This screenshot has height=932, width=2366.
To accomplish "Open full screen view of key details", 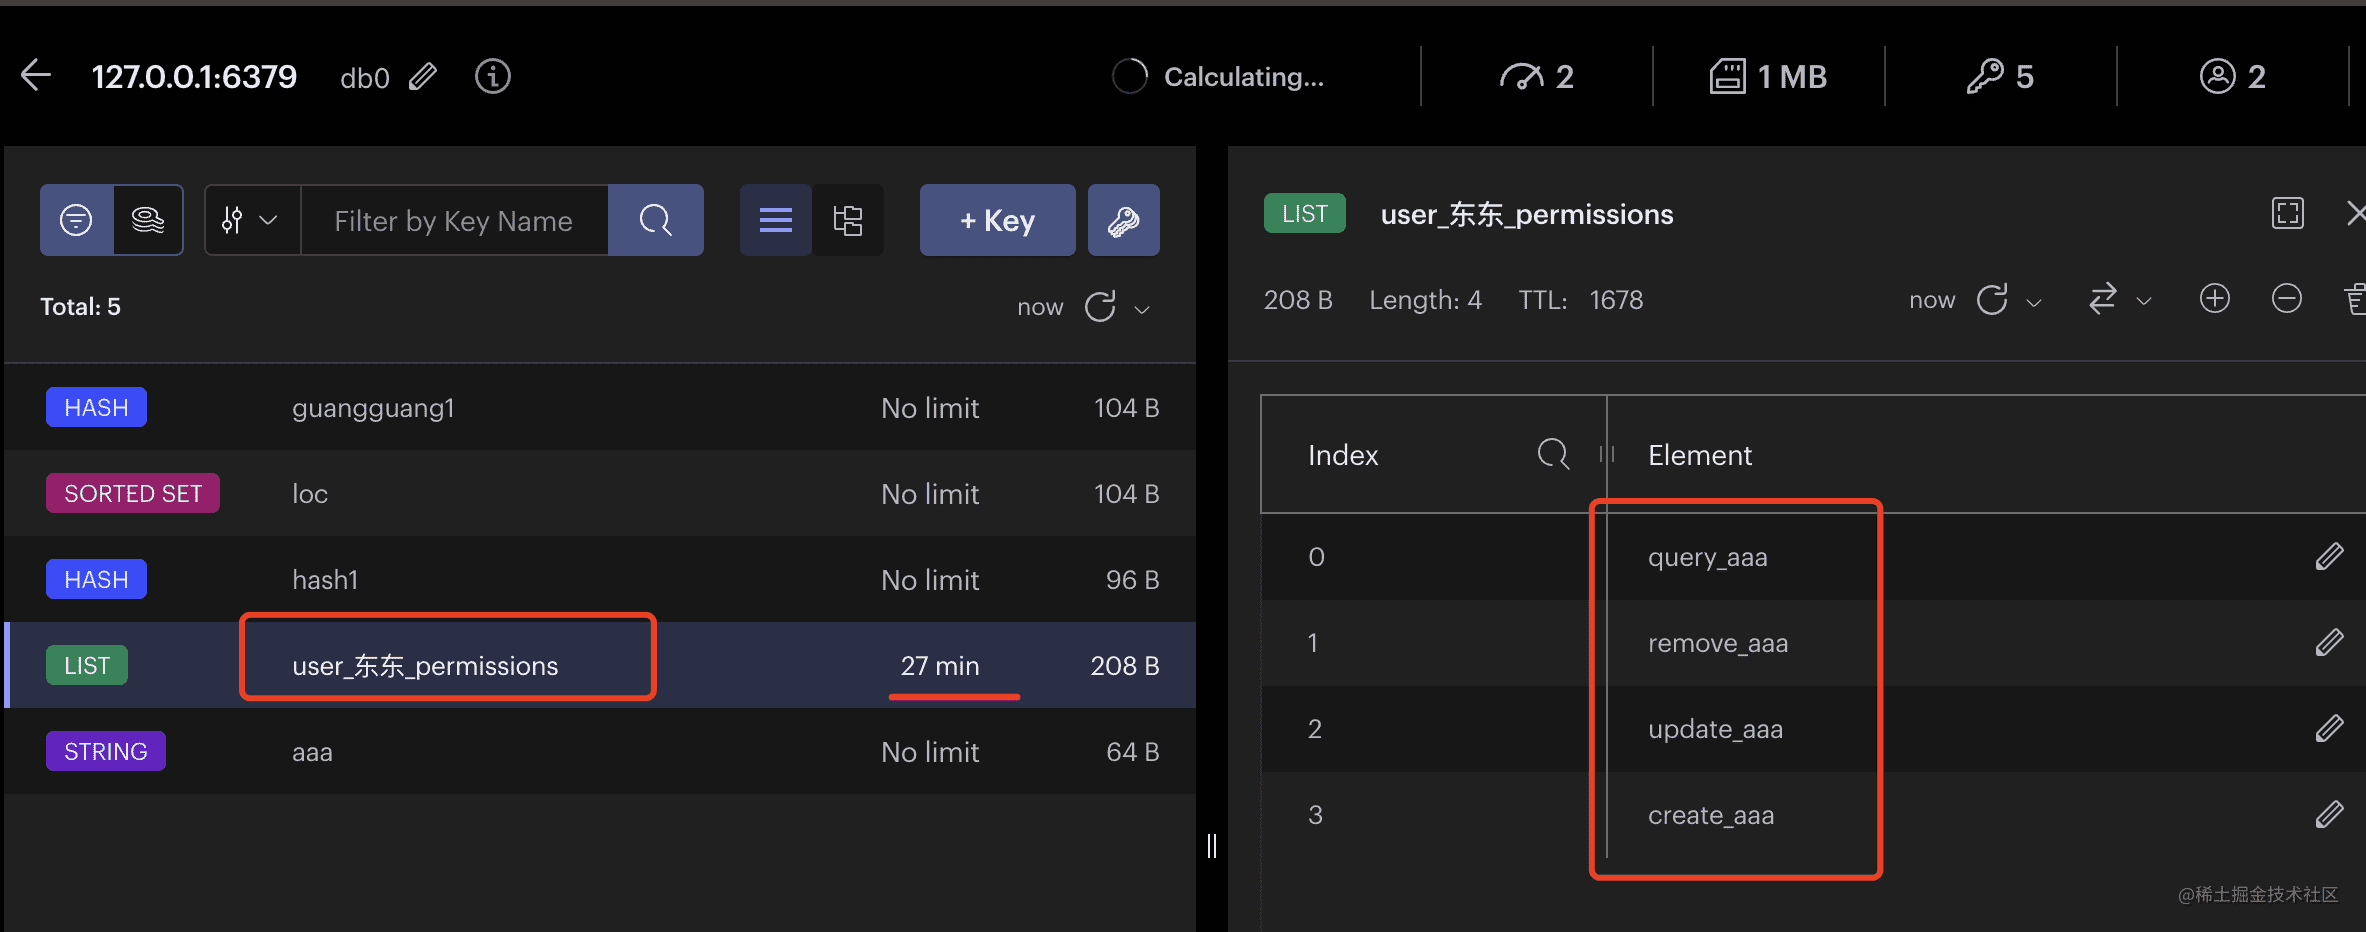I will [x=2287, y=214].
